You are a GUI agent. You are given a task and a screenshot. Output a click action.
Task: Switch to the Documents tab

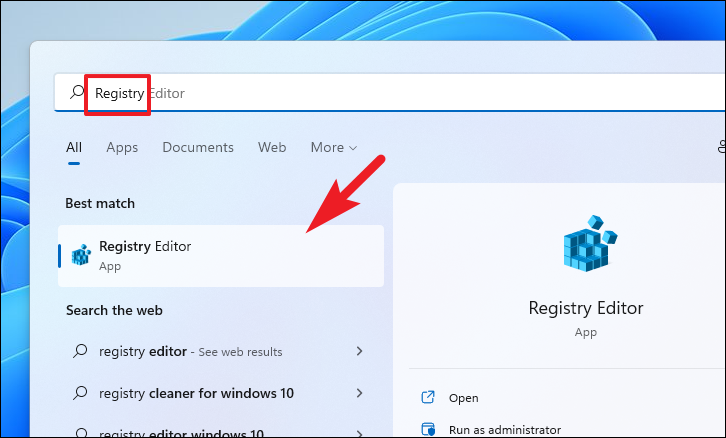pos(198,147)
